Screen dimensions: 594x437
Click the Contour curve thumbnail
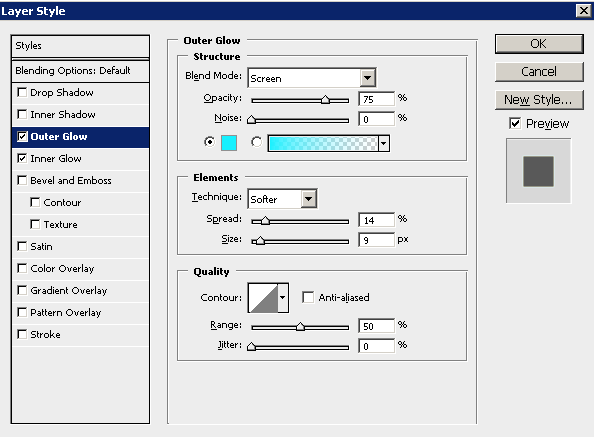[263, 298]
